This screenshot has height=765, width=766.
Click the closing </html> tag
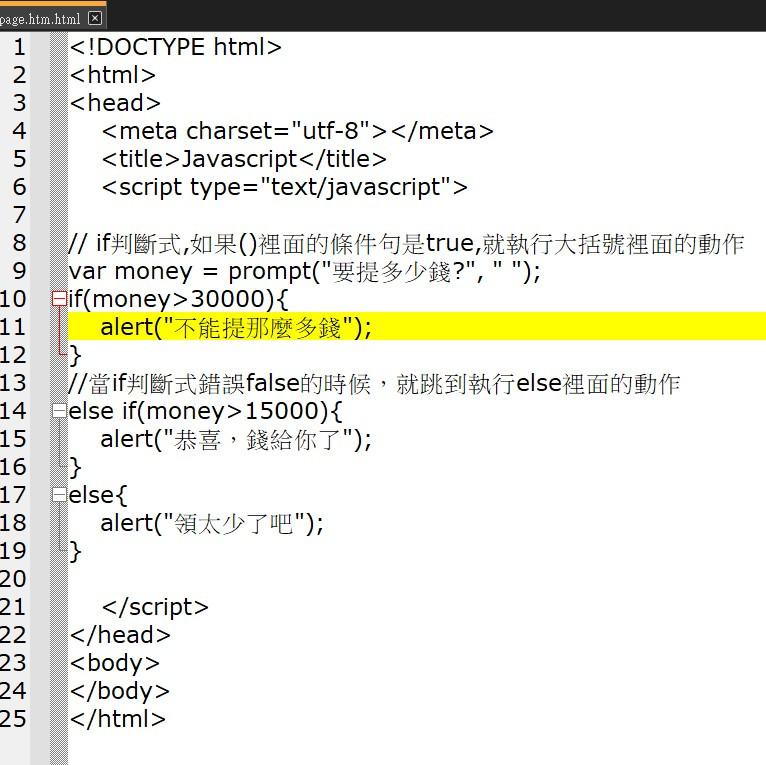(117, 719)
